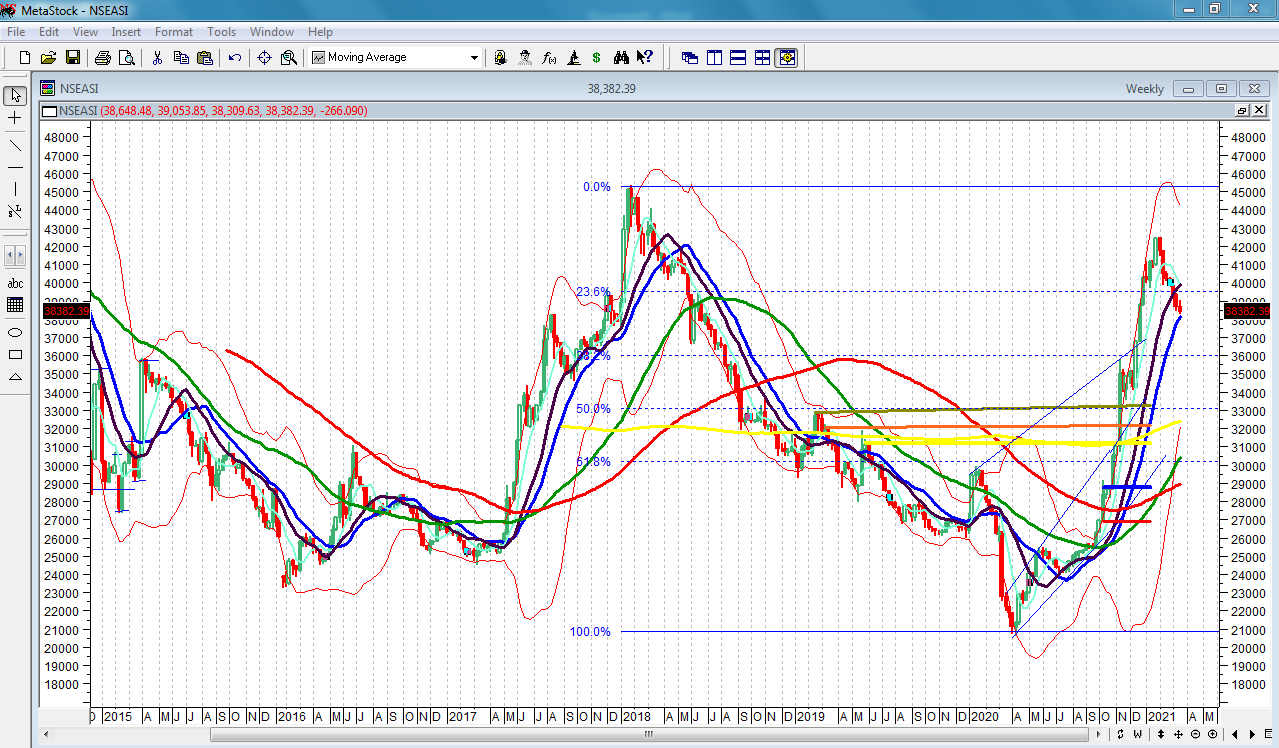
Task: Open the Insert menu
Action: click(x=126, y=32)
